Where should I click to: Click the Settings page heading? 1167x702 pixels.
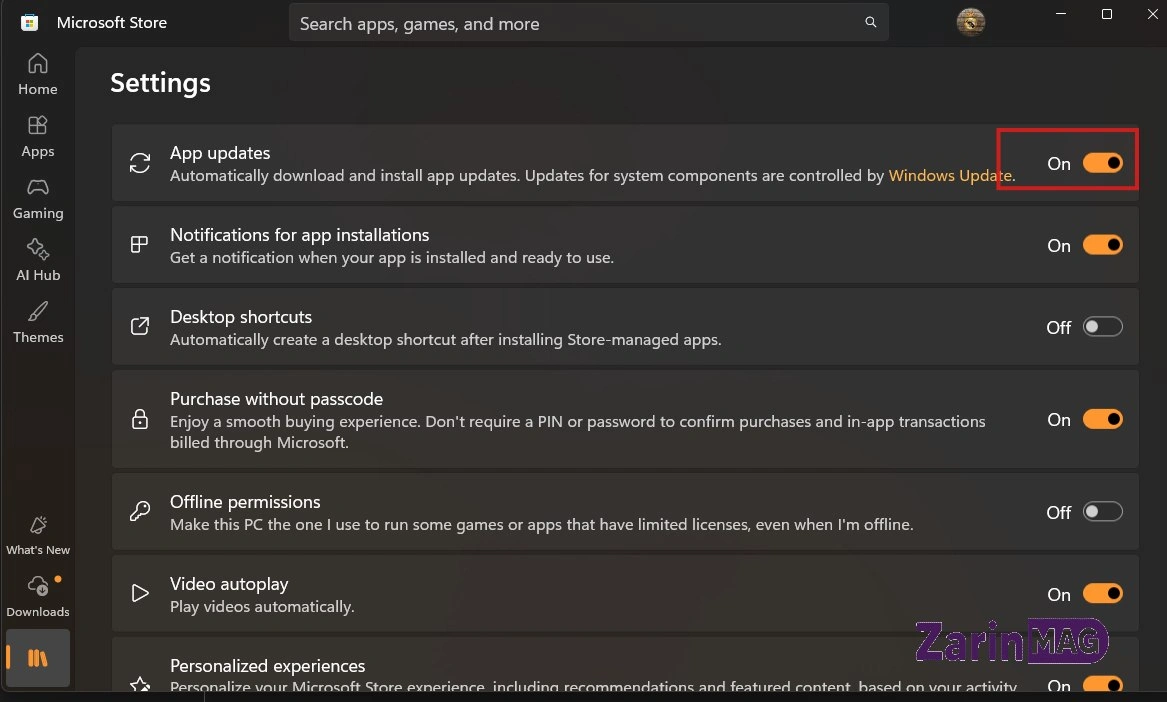tap(160, 83)
